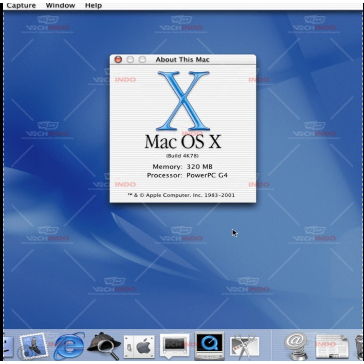Open the Capture menu

pos(21,5)
